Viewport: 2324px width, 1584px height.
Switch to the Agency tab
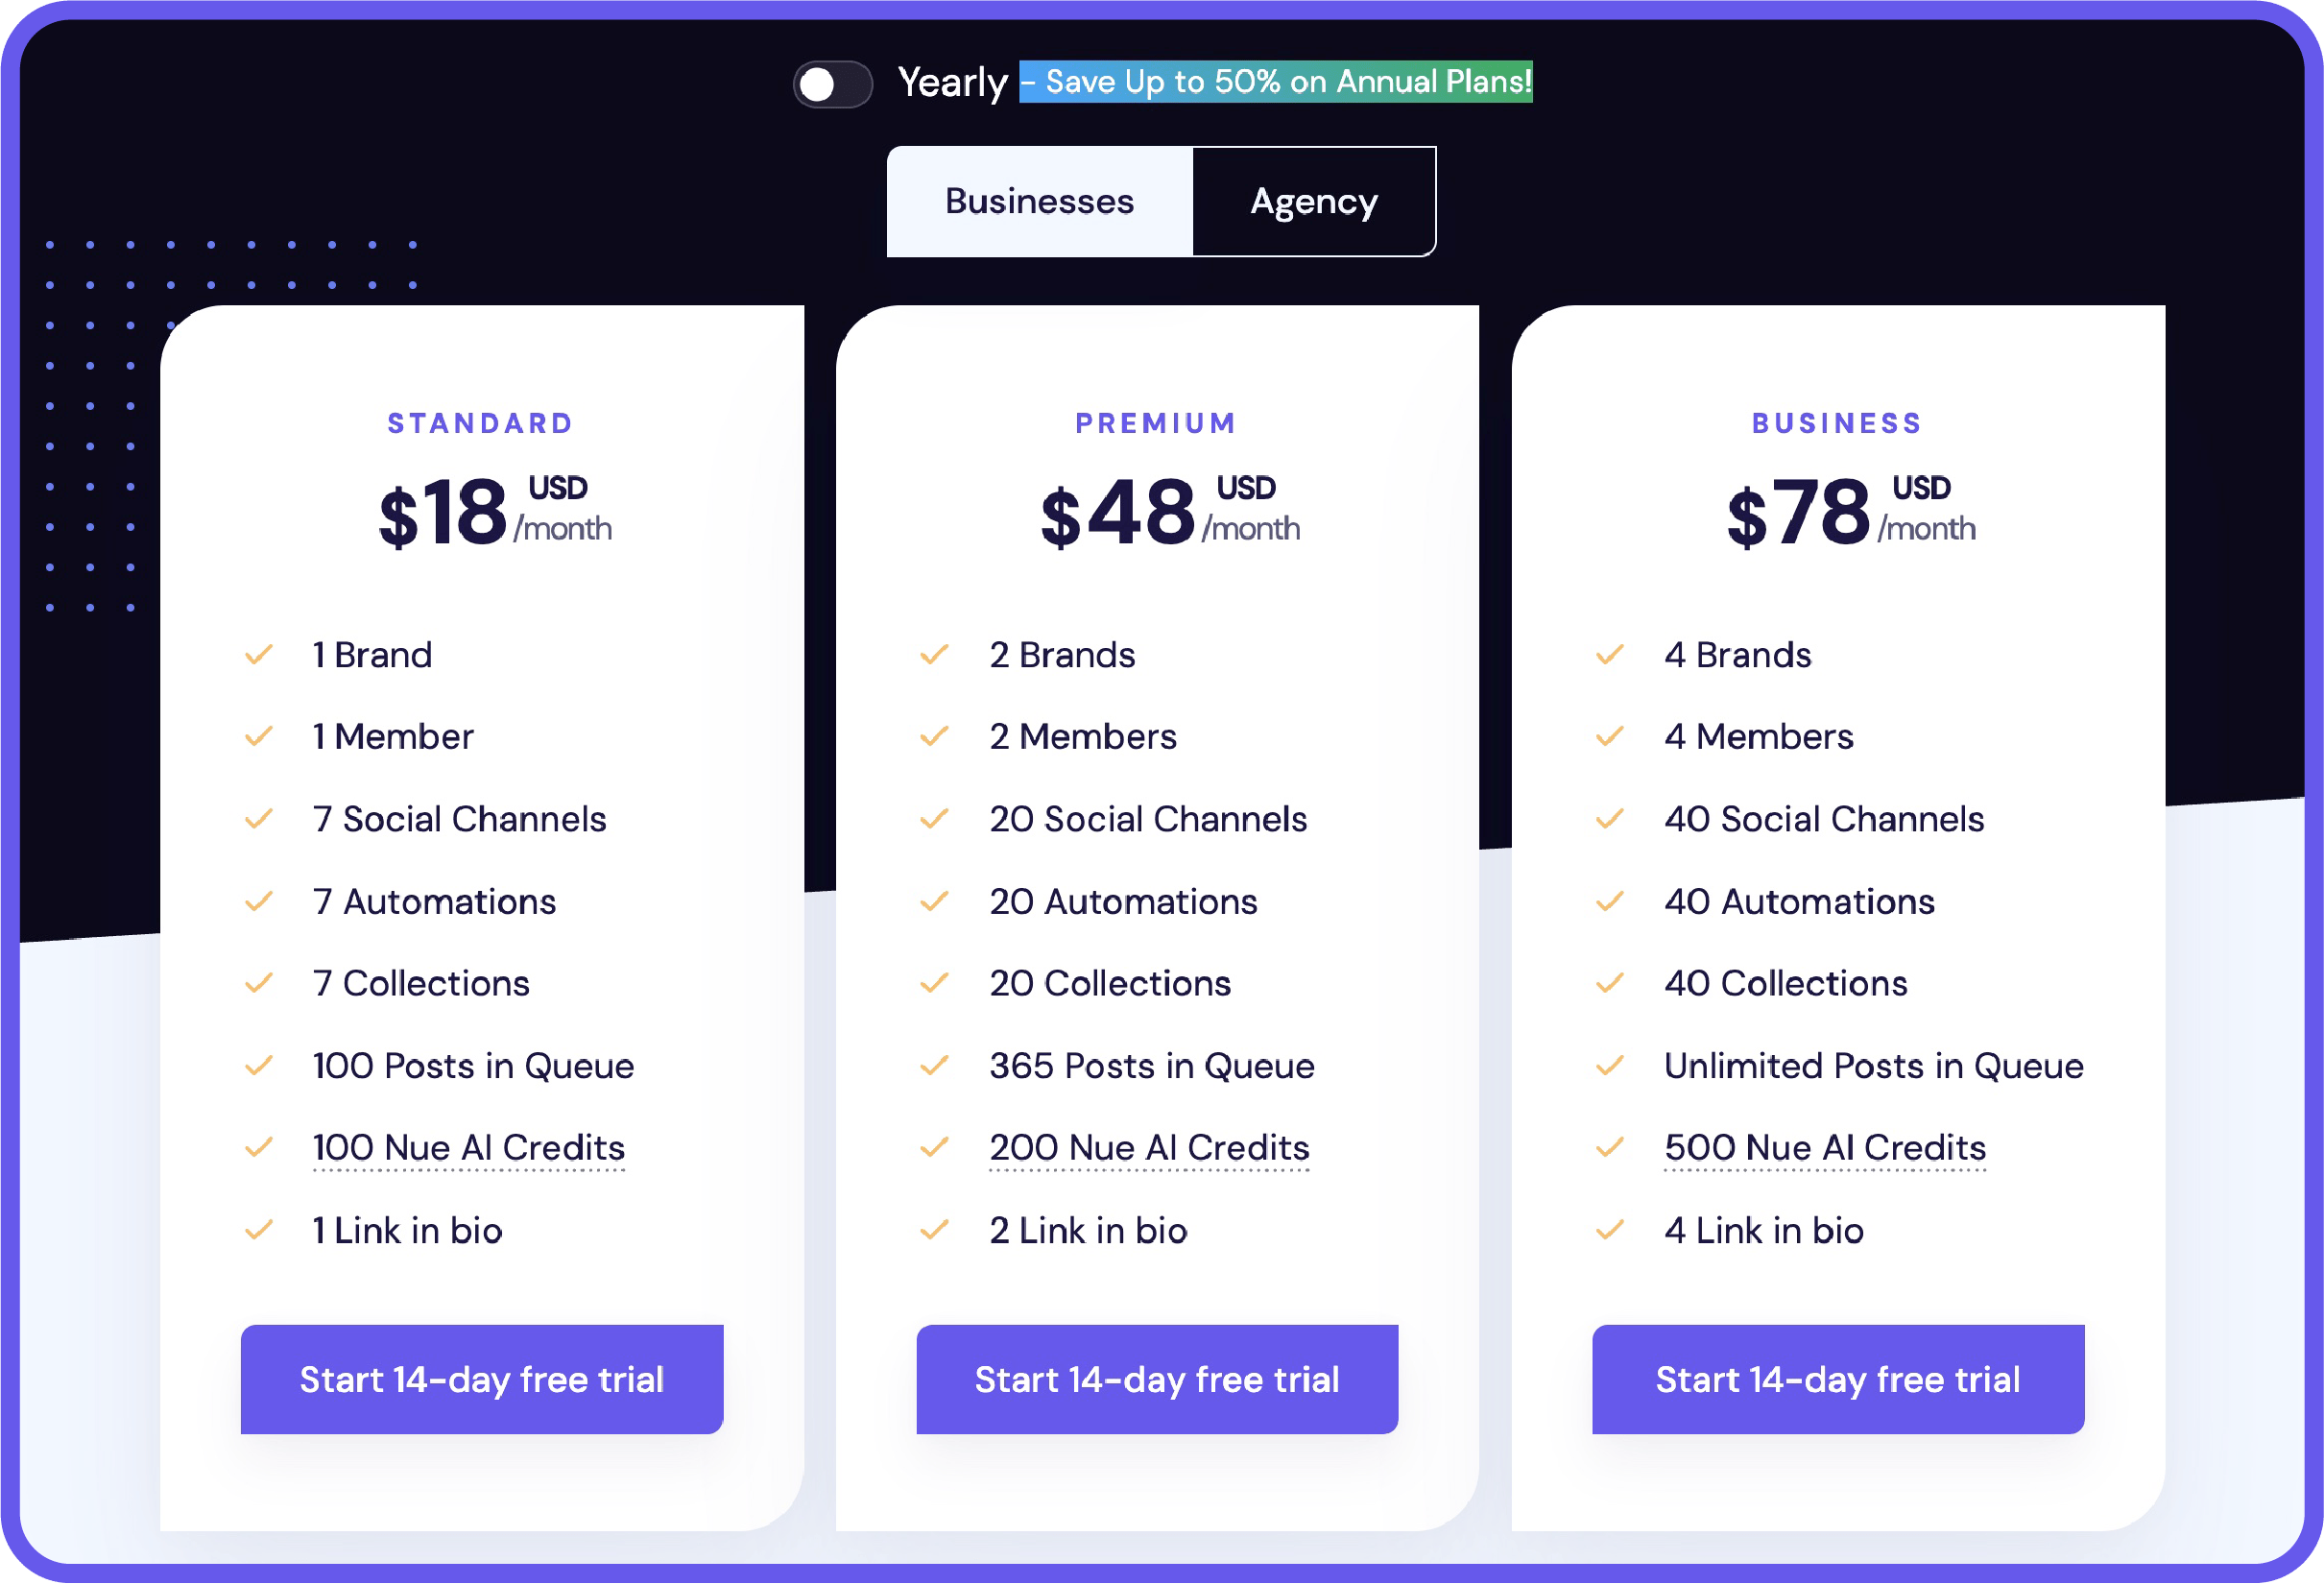tap(1313, 202)
